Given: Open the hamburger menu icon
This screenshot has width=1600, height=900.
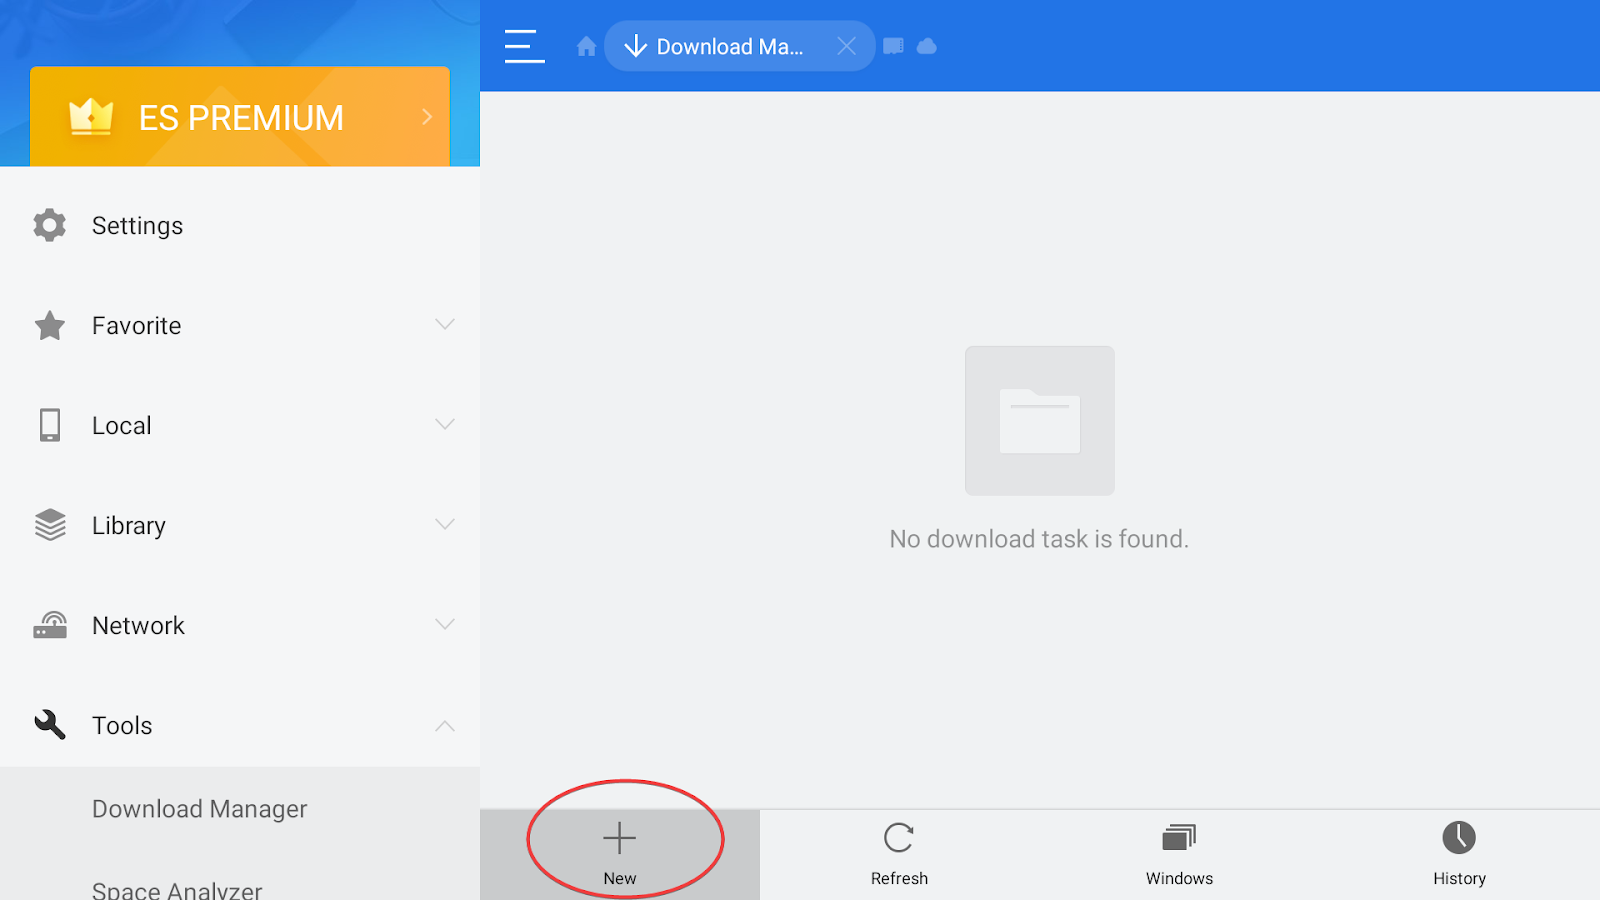Looking at the screenshot, I should (x=524, y=46).
